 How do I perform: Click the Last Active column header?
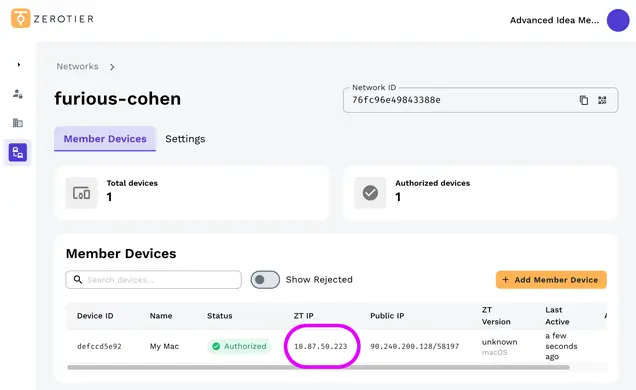(x=557, y=316)
